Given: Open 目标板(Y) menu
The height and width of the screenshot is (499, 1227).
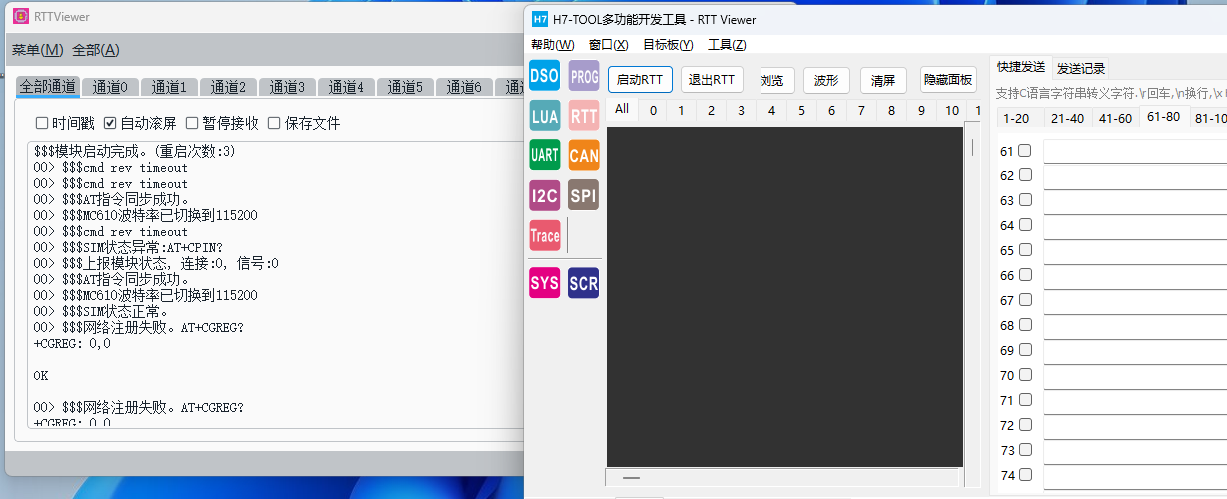Looking at the screenshot, I should [x=668, y=45].
